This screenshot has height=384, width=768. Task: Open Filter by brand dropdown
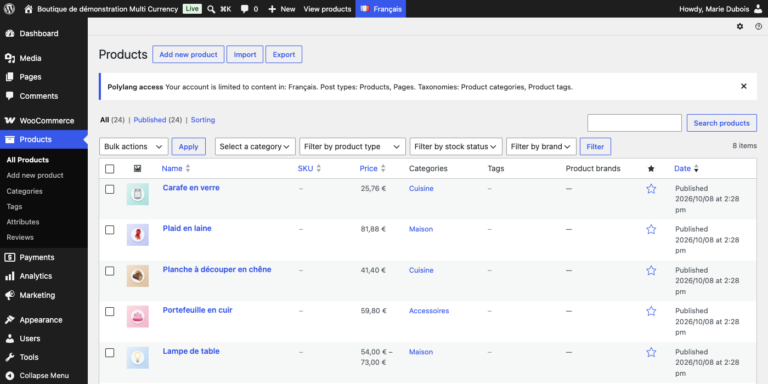tap(541, 146)
